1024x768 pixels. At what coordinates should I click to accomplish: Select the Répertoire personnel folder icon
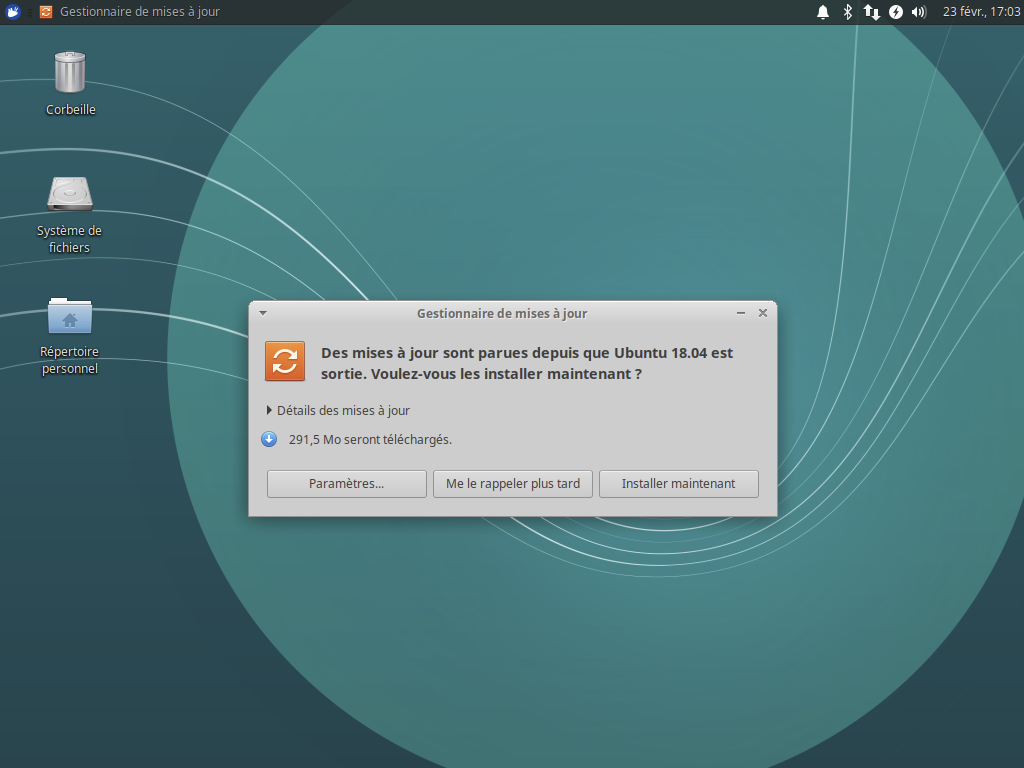[x=70, y=316]
